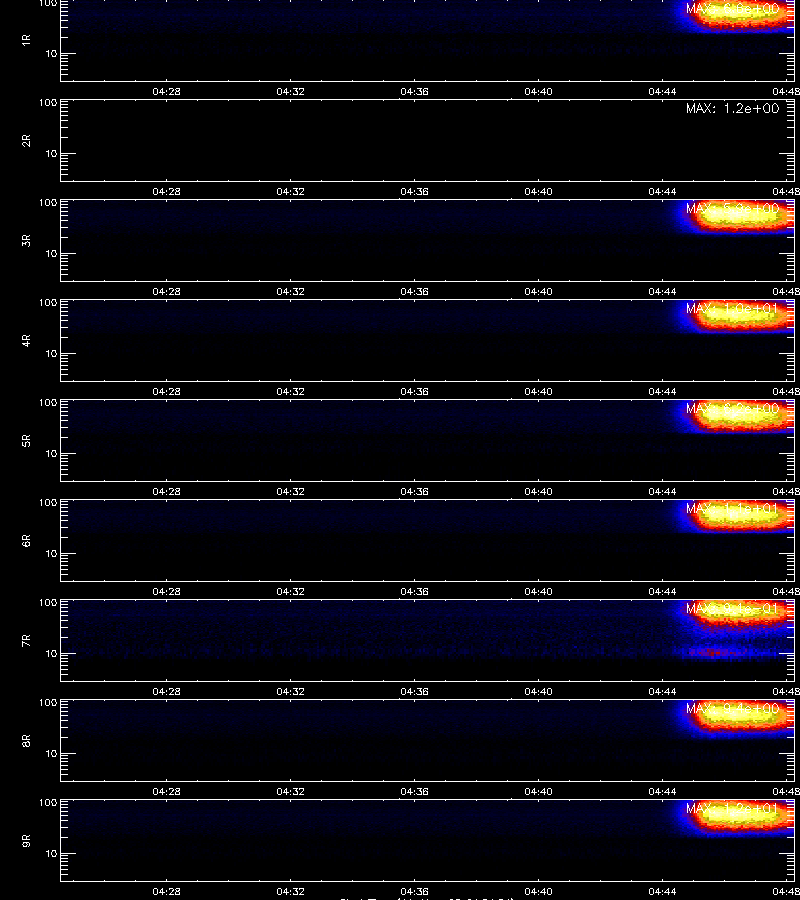Click the 3R panel axis label
Screen dimensions: 800x900
tap(26, 240)
